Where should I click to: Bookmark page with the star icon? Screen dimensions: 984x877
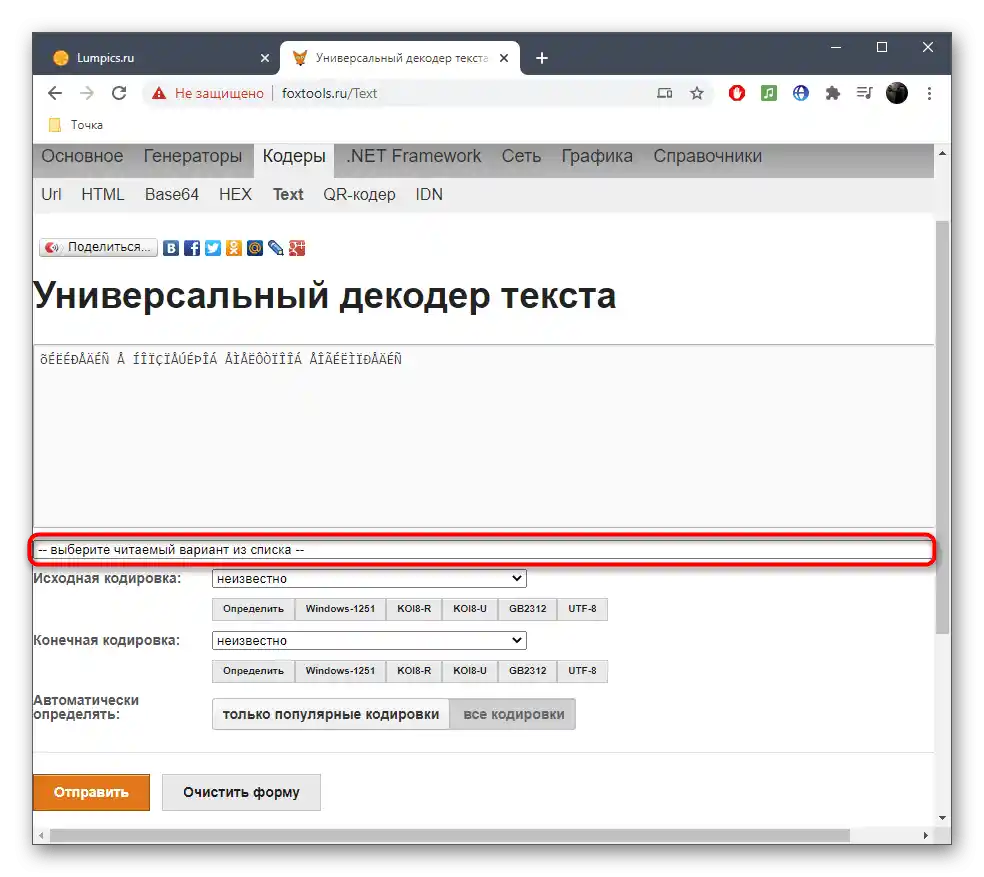697,94
